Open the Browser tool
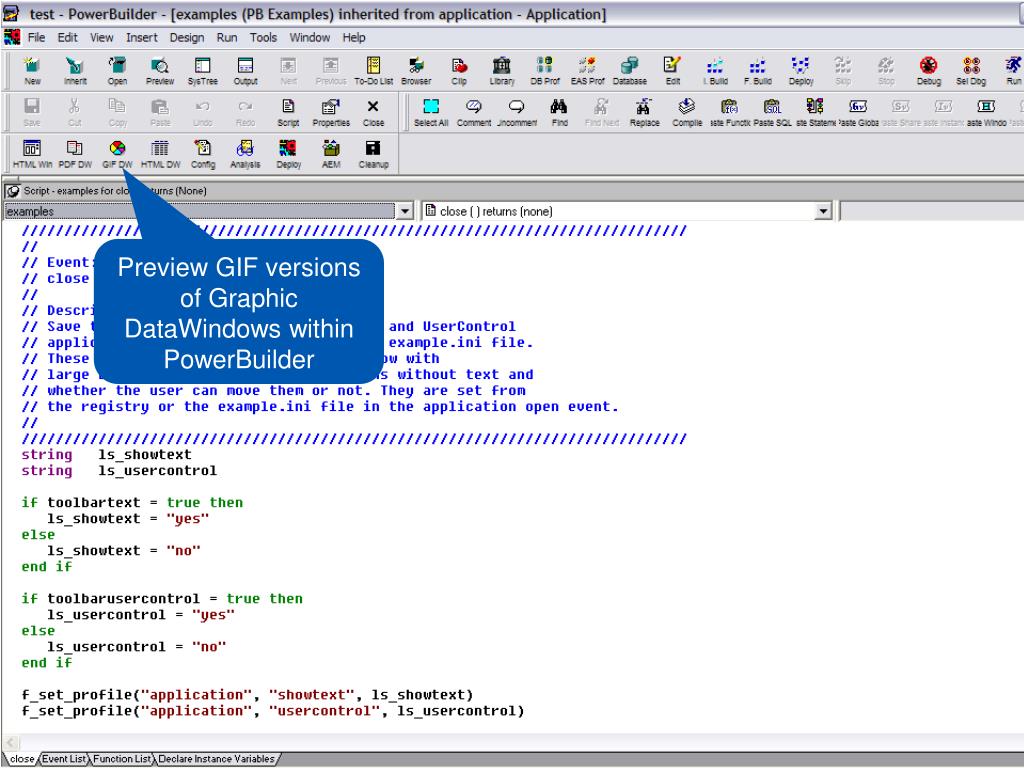The image size is (1024, 768). [416, 71]
